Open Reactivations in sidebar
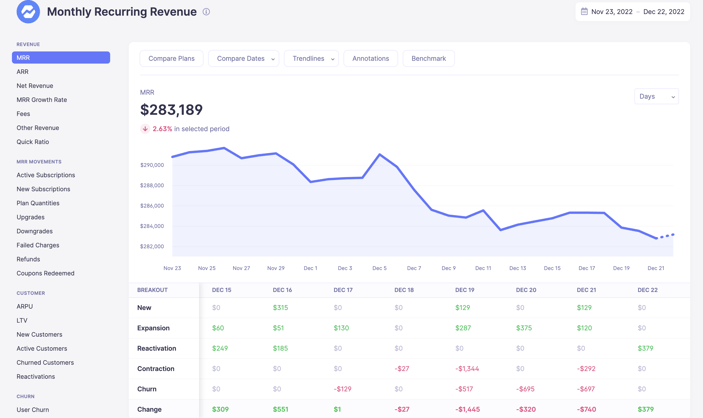 36,377
